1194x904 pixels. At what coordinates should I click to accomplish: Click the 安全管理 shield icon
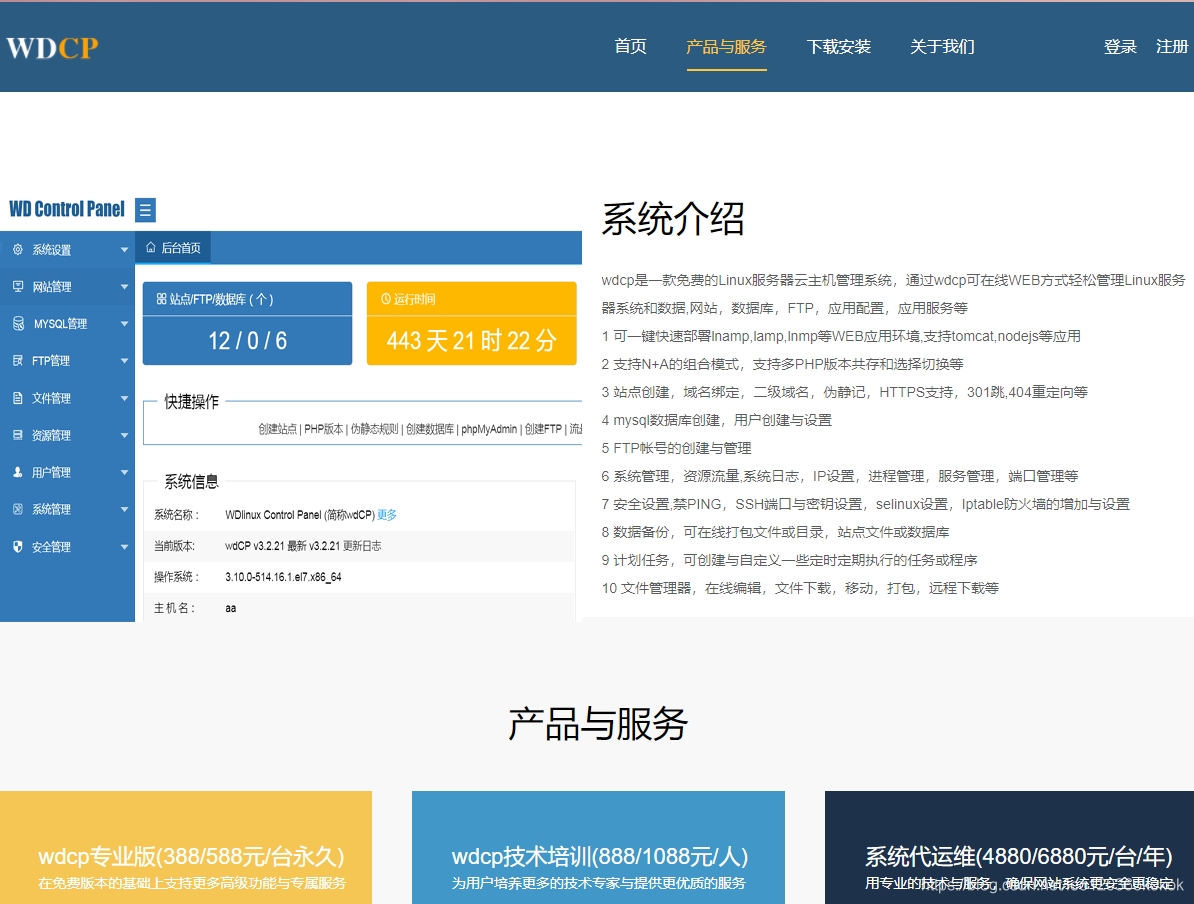point(18,546)
